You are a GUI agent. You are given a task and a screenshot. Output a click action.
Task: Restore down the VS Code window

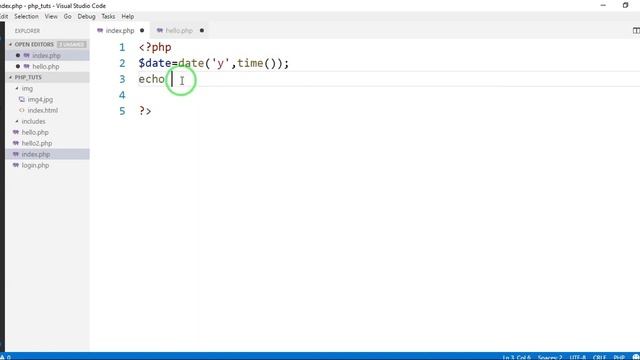(x=625, y=5)
